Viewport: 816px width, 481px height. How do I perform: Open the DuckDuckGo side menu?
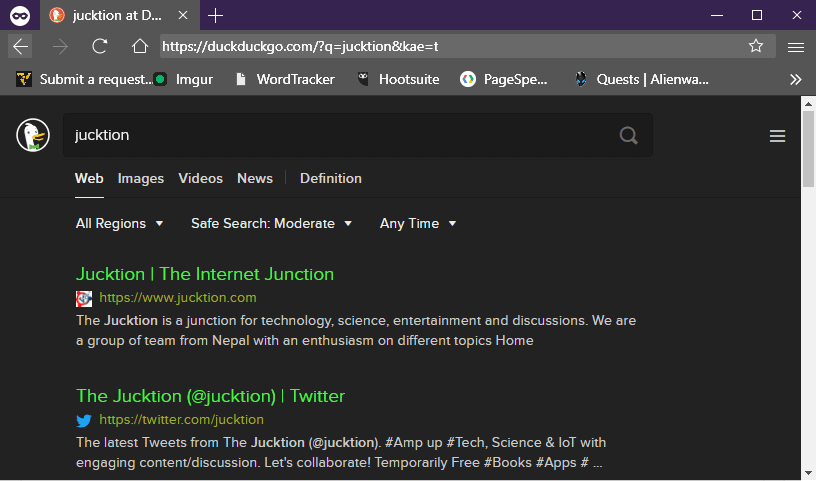click(777, 136)
